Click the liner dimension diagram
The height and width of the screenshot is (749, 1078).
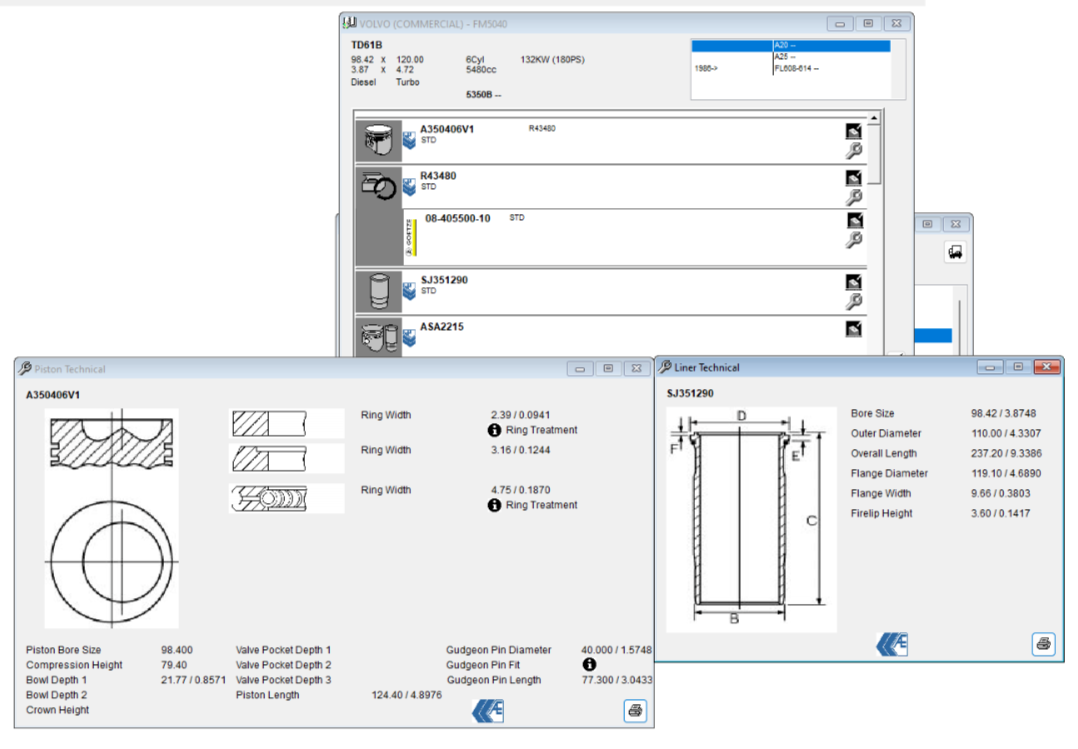pos(751,519)
